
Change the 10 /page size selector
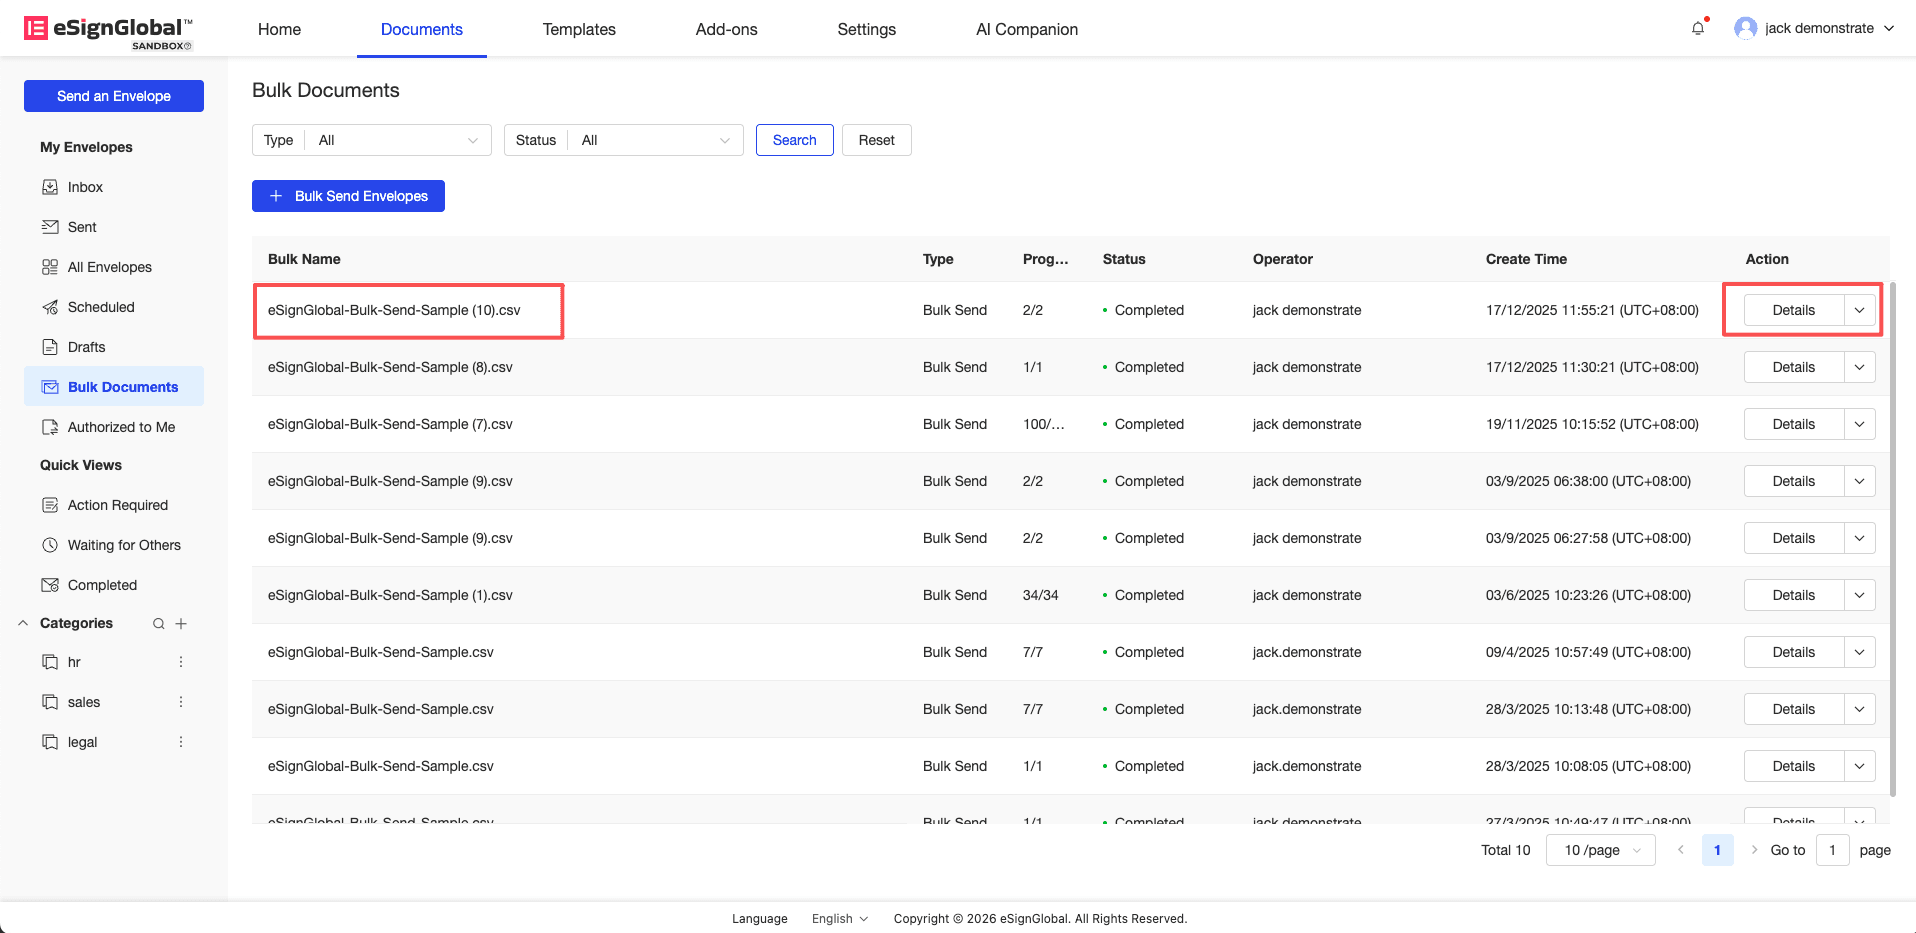click(1600, 850)
